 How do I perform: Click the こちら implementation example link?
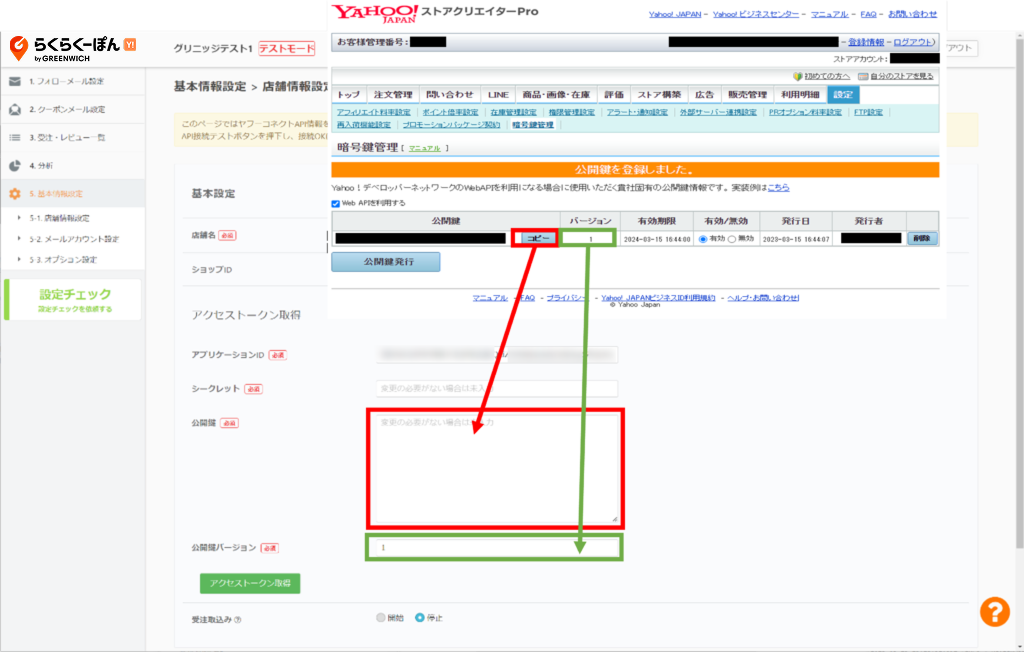778,187
